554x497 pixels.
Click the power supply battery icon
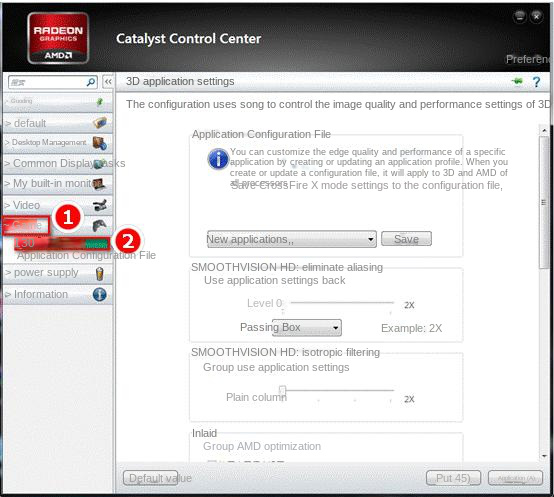coord(100,273)
